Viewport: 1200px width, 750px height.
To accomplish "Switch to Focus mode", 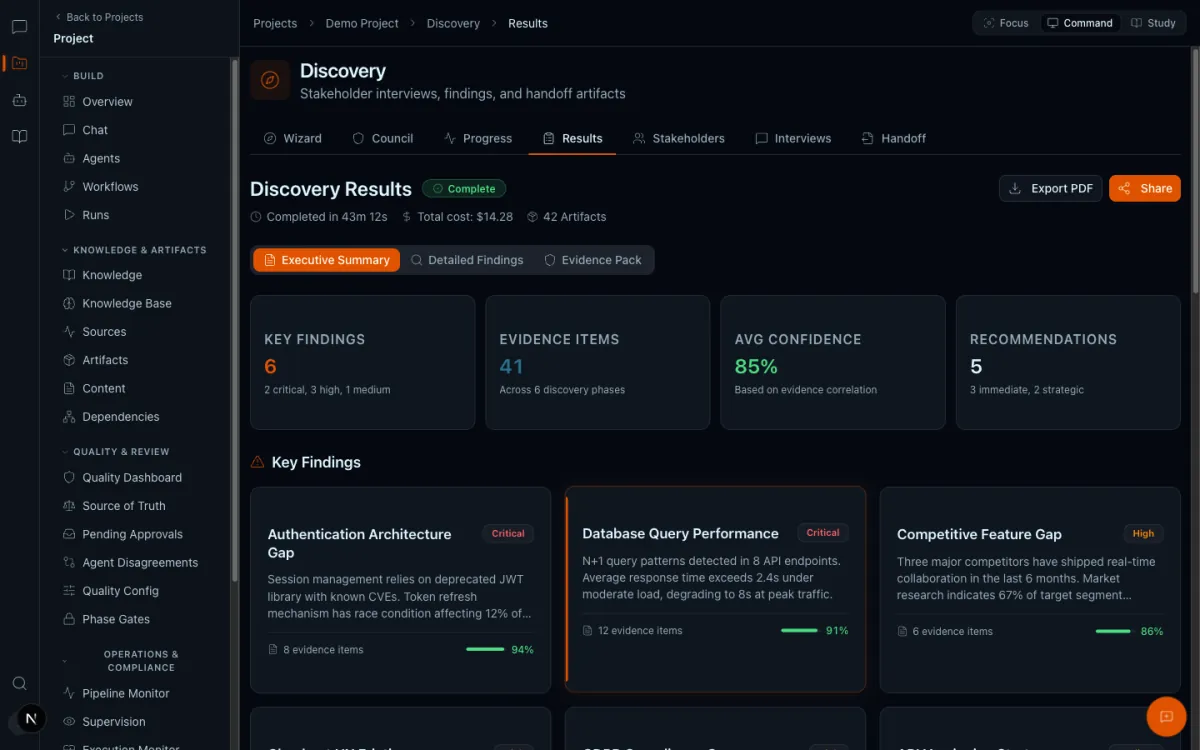I will point(1005,23).
